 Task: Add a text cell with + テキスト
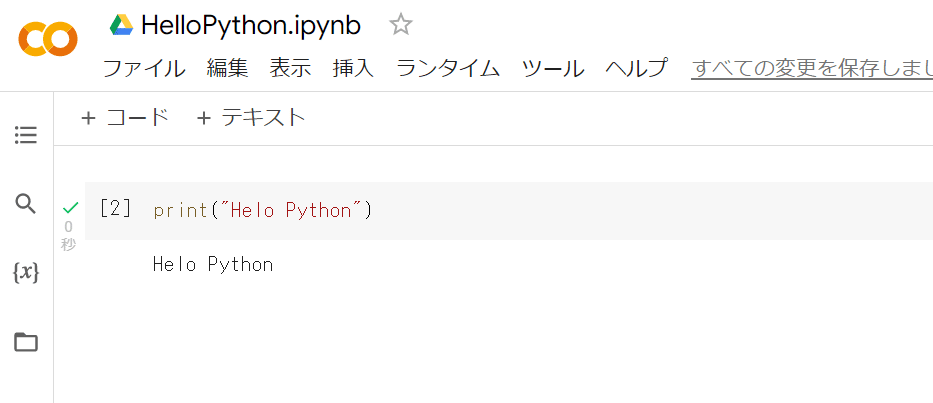[251, 118]
